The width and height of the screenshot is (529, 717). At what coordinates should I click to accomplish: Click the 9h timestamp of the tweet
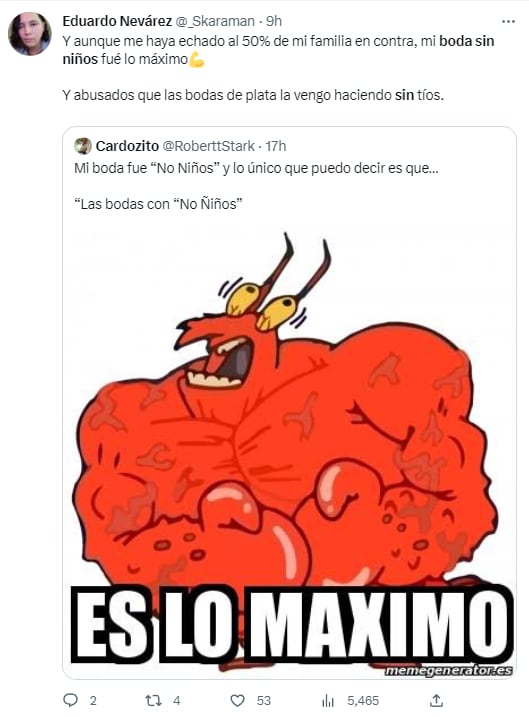tap(274, 21)
